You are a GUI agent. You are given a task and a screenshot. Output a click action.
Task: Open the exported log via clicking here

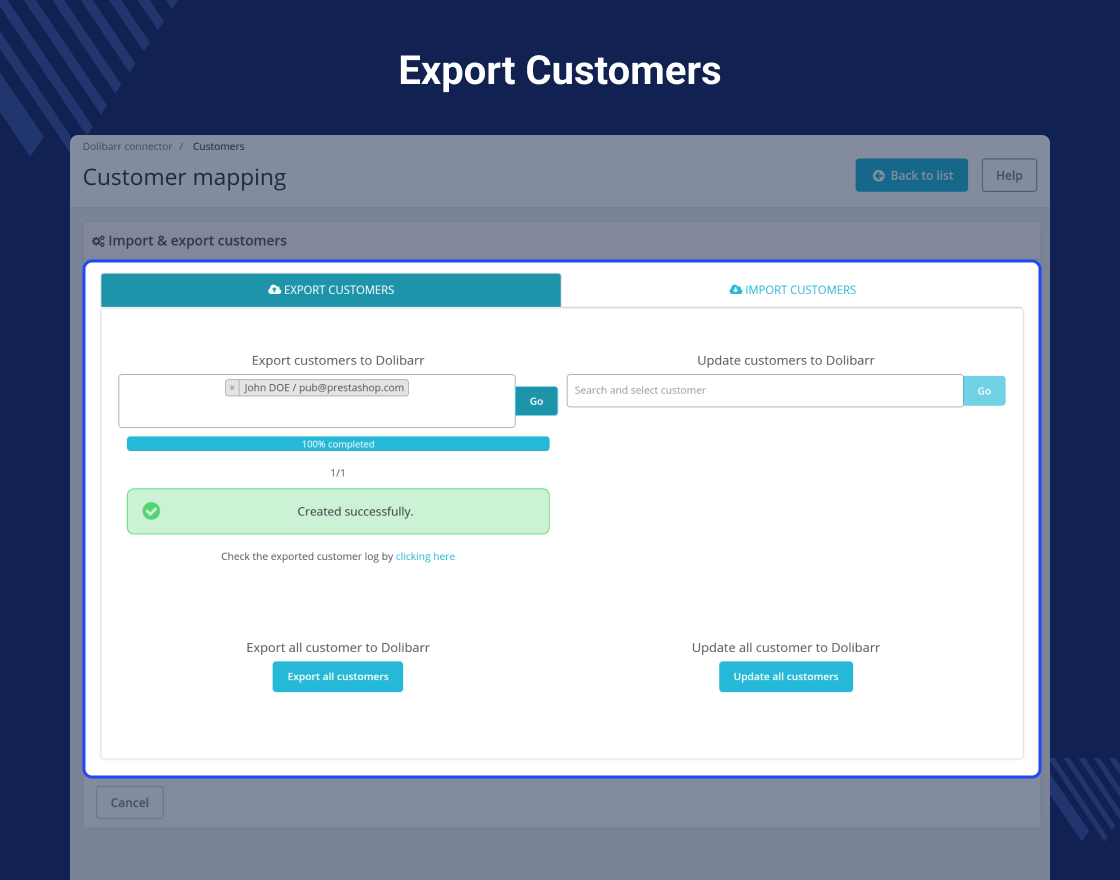click(x=425, y=556)
